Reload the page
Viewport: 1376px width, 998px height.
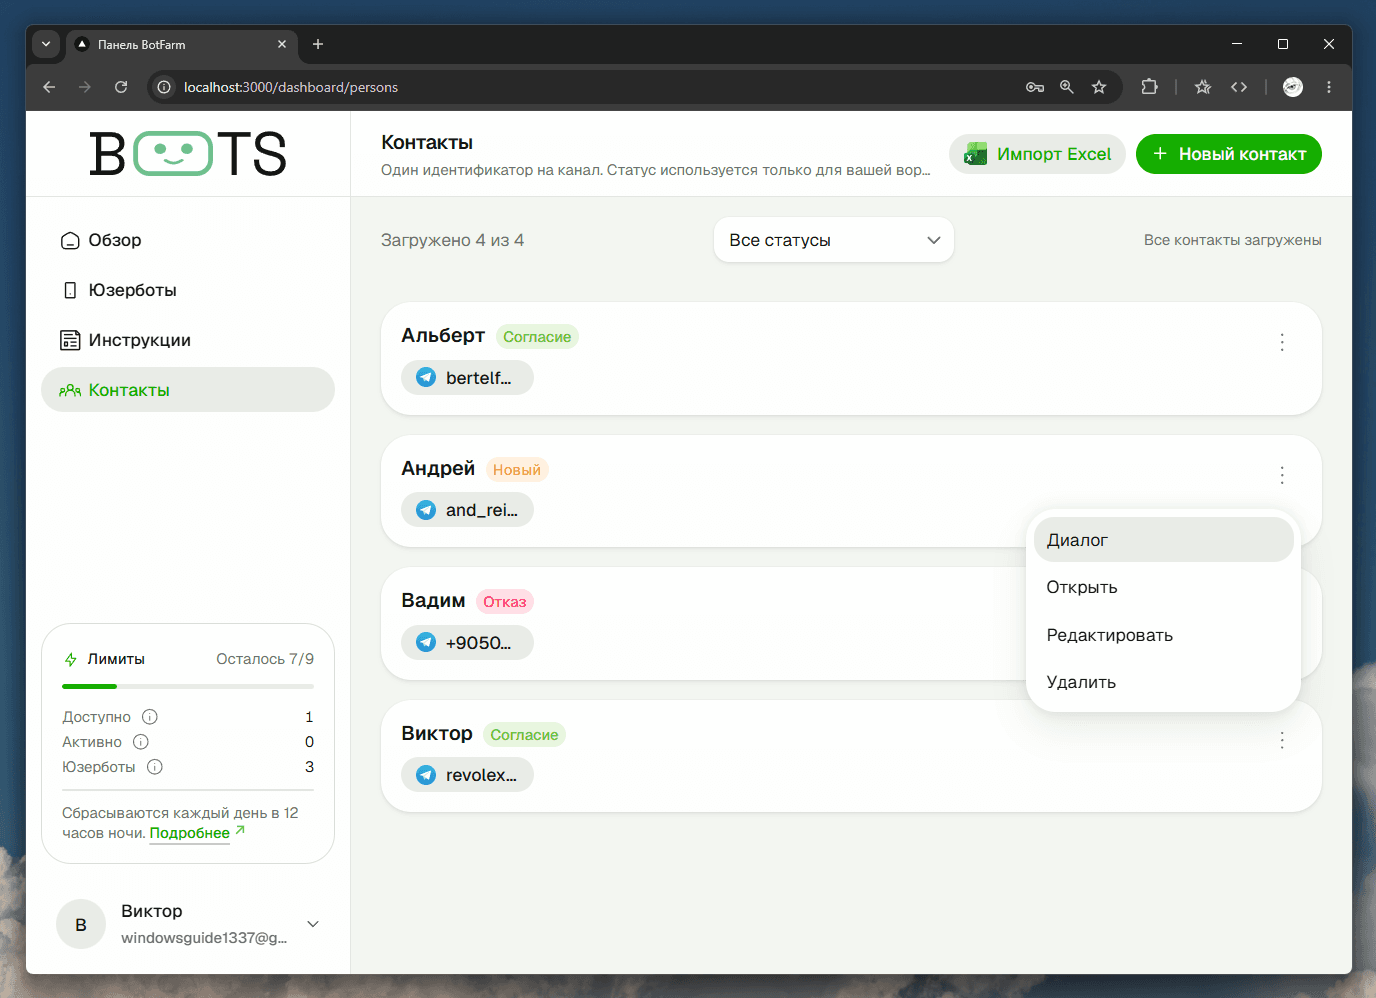(121, 87)
